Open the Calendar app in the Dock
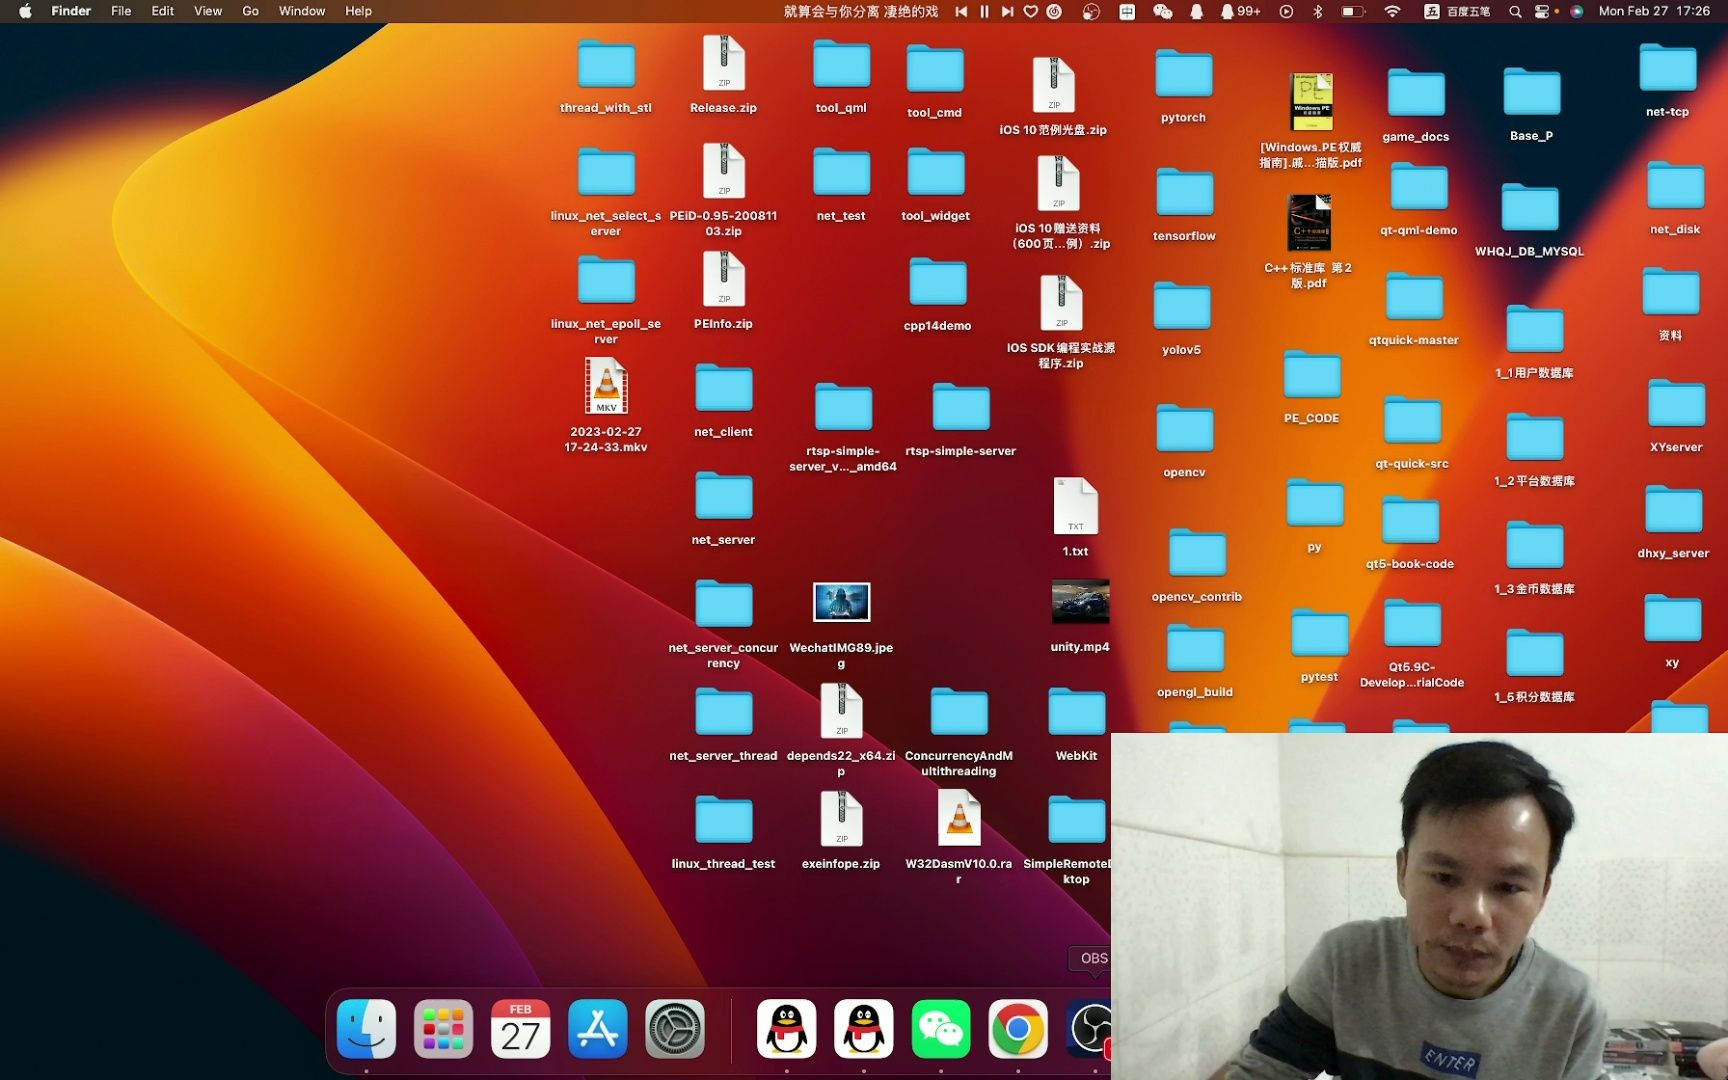The width and height of the screenshot is (1728, 1080). (520, 1029)
